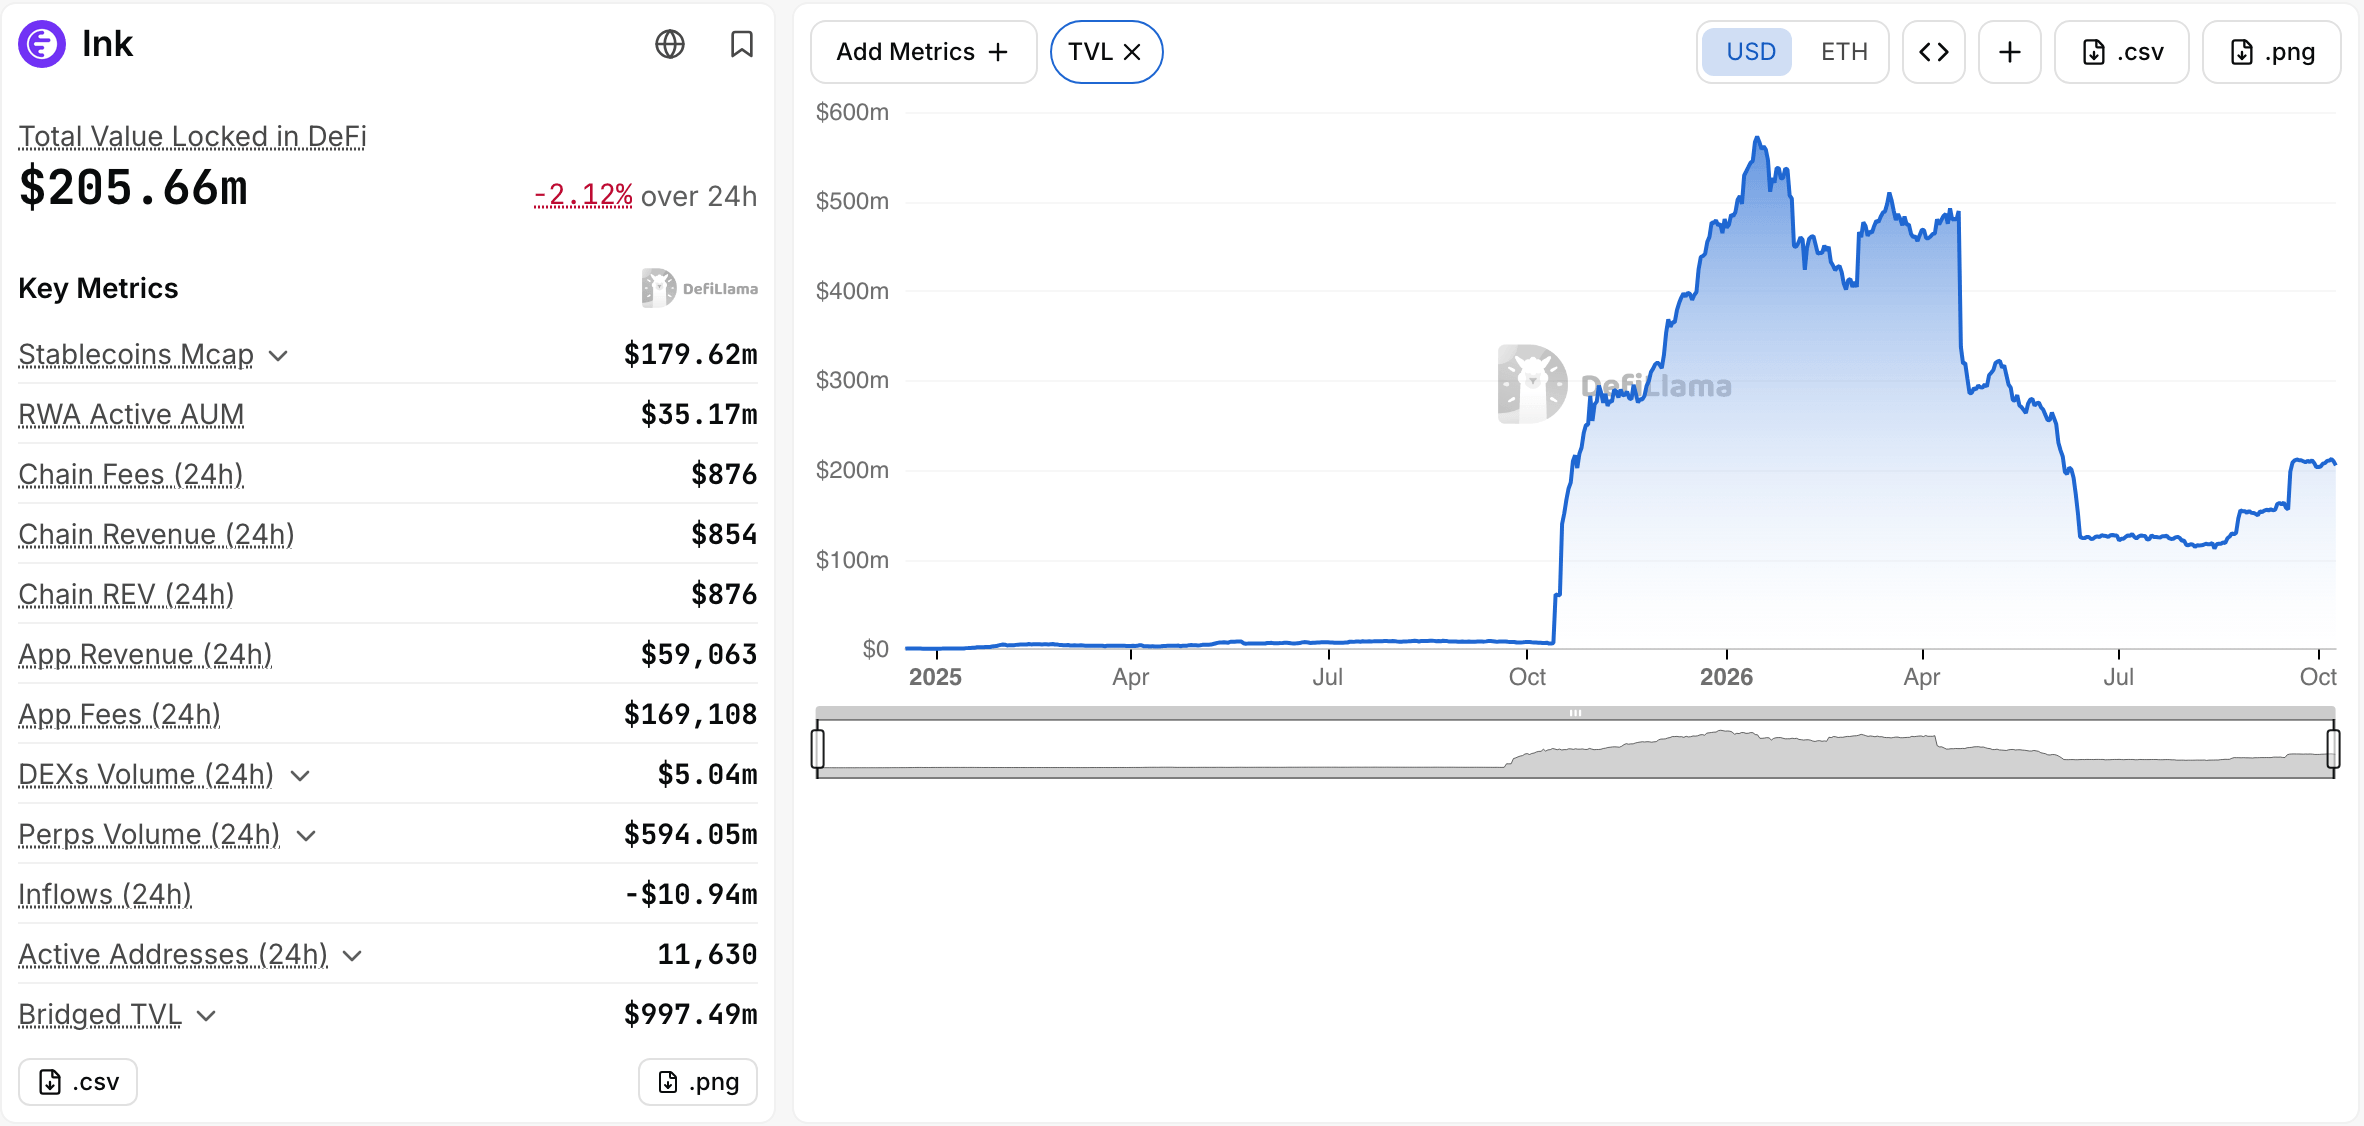Bookmark the Ink chain page
The image size is (2364, 1126).
741,44
